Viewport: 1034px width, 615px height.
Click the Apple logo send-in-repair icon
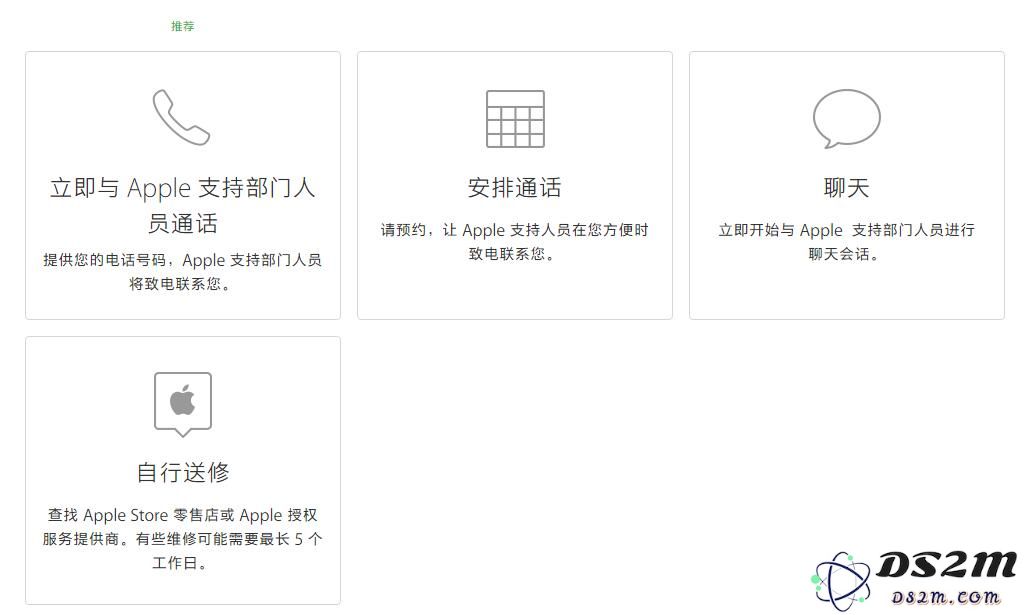[183, 404]
